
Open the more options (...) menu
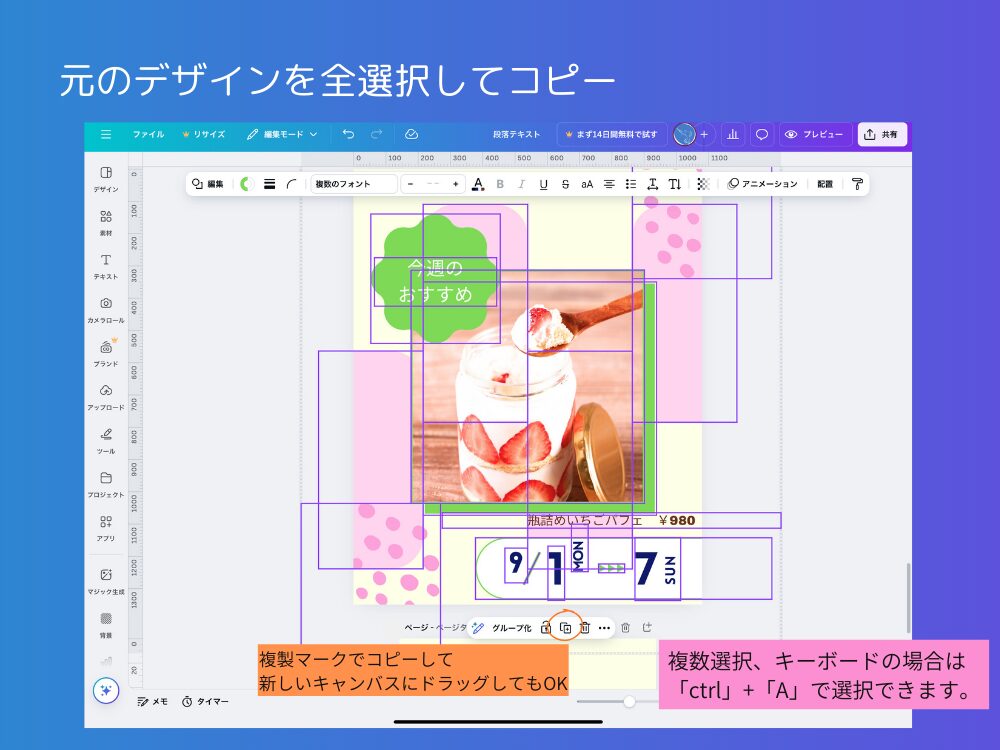604,629
